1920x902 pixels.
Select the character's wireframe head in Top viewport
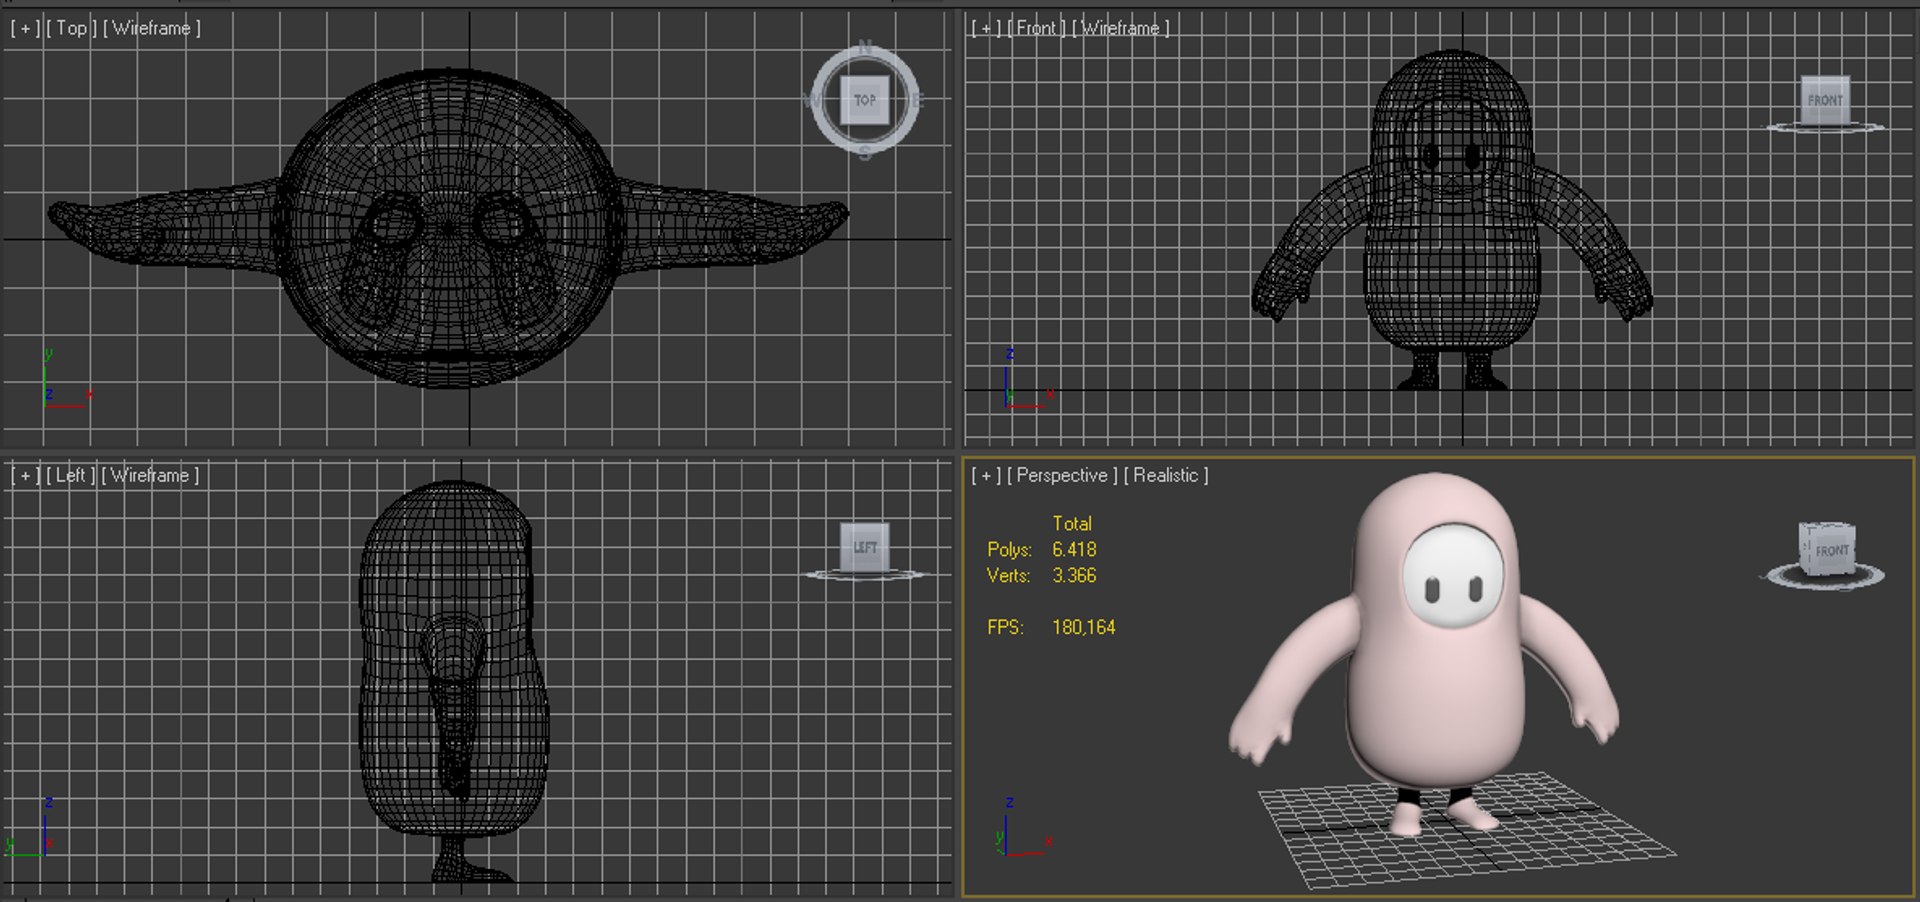(448, 228)
